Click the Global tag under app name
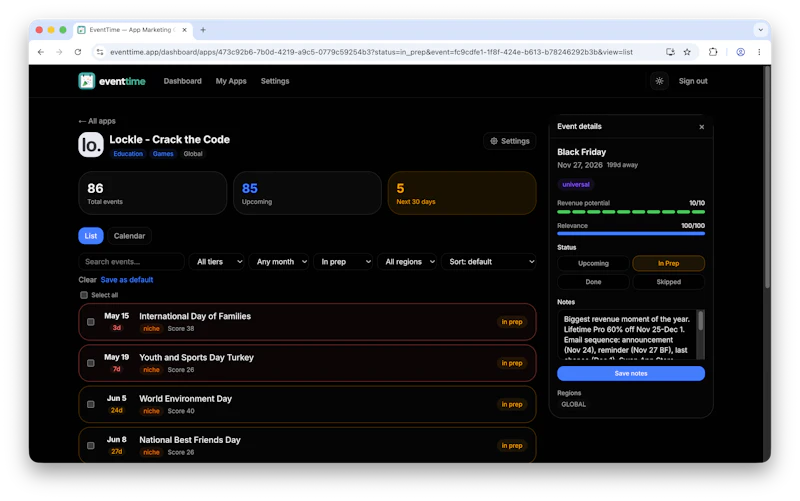The height and width of the screenshot is (501, 800). (193, 154)
